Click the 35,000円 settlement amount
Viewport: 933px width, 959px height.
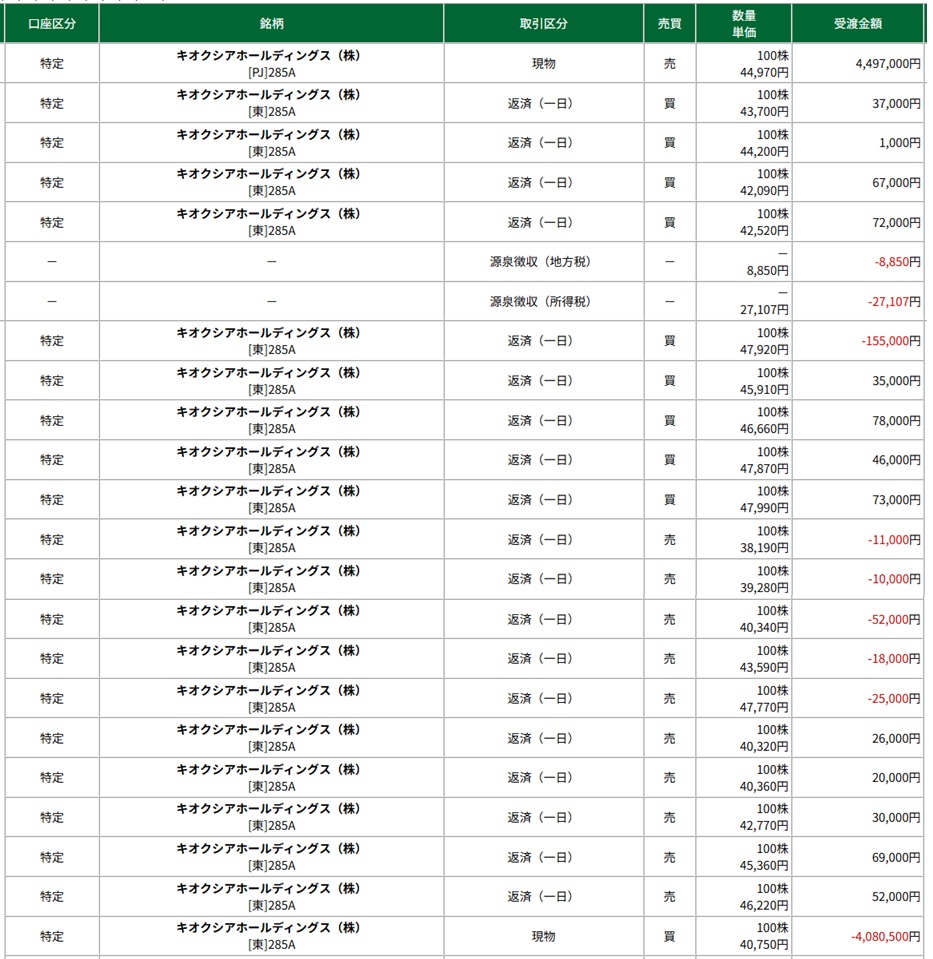[x=896, y=380]
